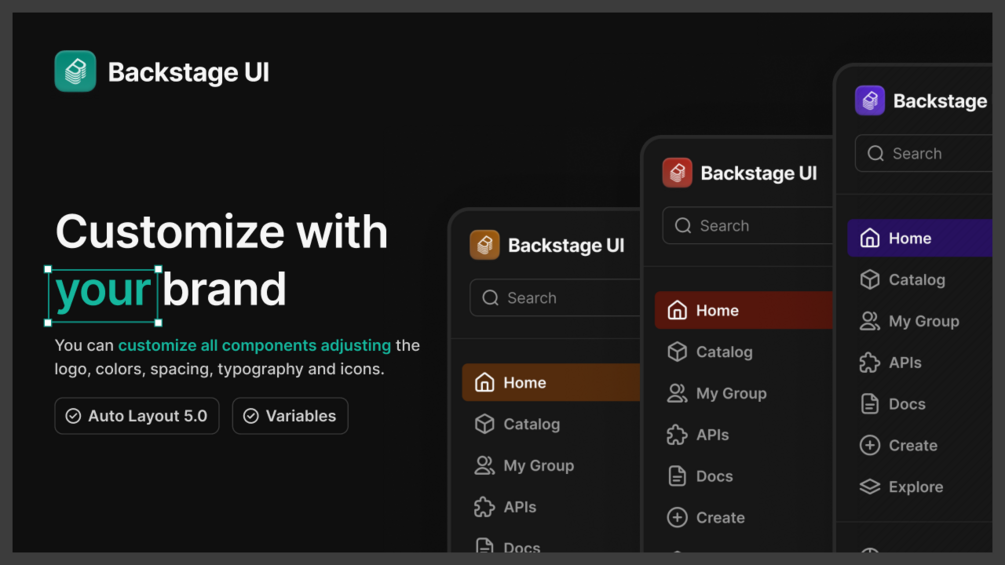1005x565 pixels.
Task: Click the Docs file icon in purple sidebar
Action: [870, 404]
